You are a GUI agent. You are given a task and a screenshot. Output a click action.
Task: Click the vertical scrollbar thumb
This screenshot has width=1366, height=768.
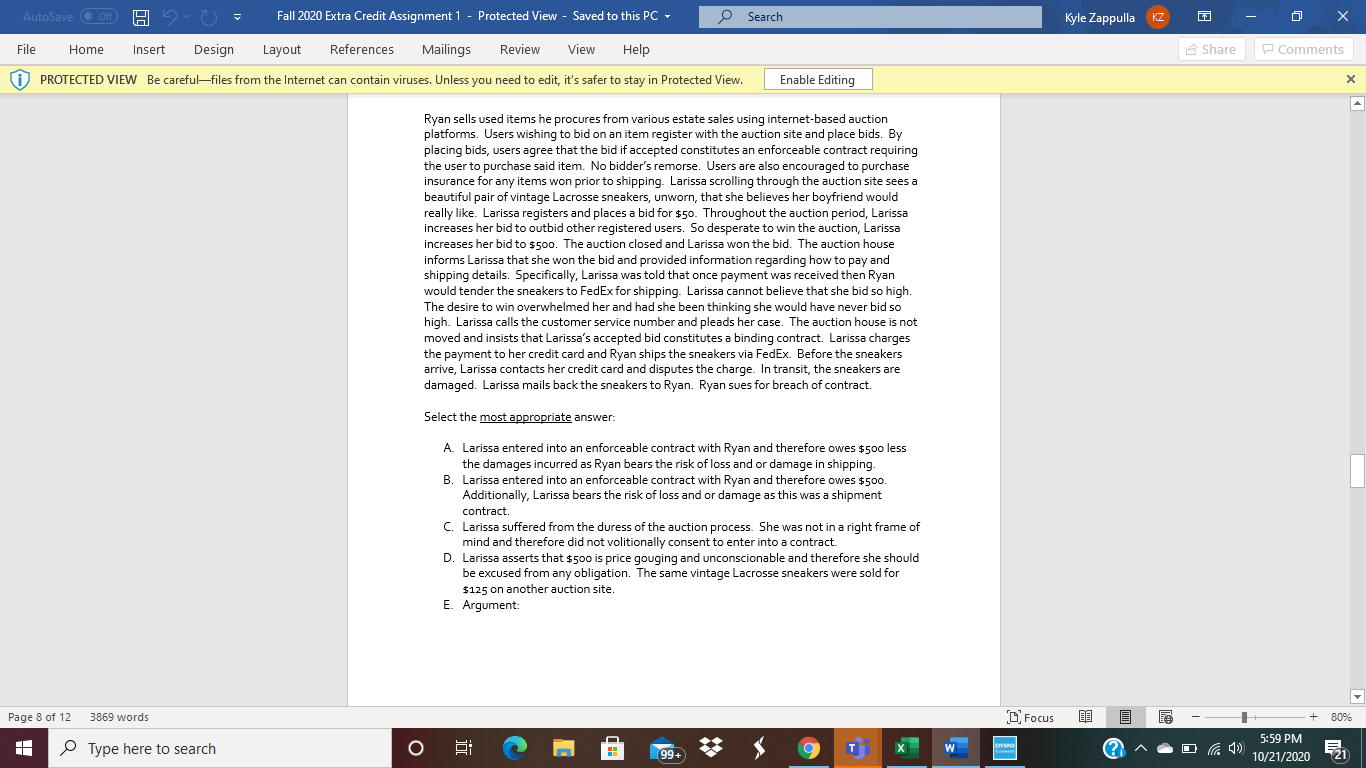pyautogui.click(x=1357, y=470)
